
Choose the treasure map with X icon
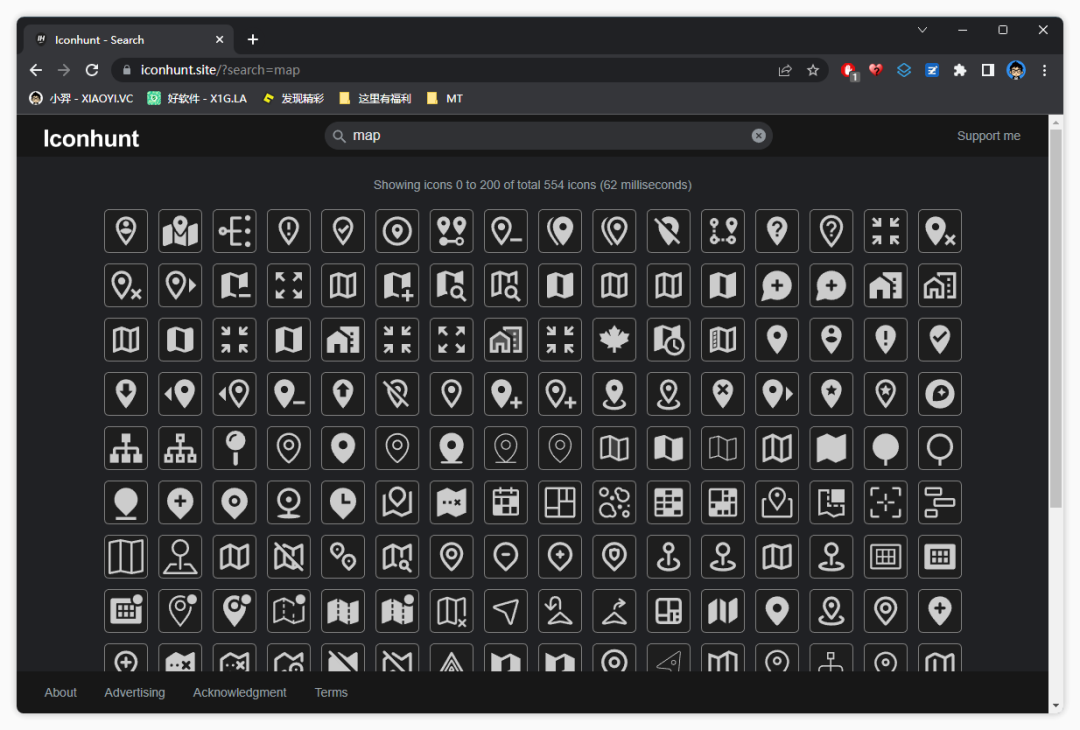click(x=452, y=502)
